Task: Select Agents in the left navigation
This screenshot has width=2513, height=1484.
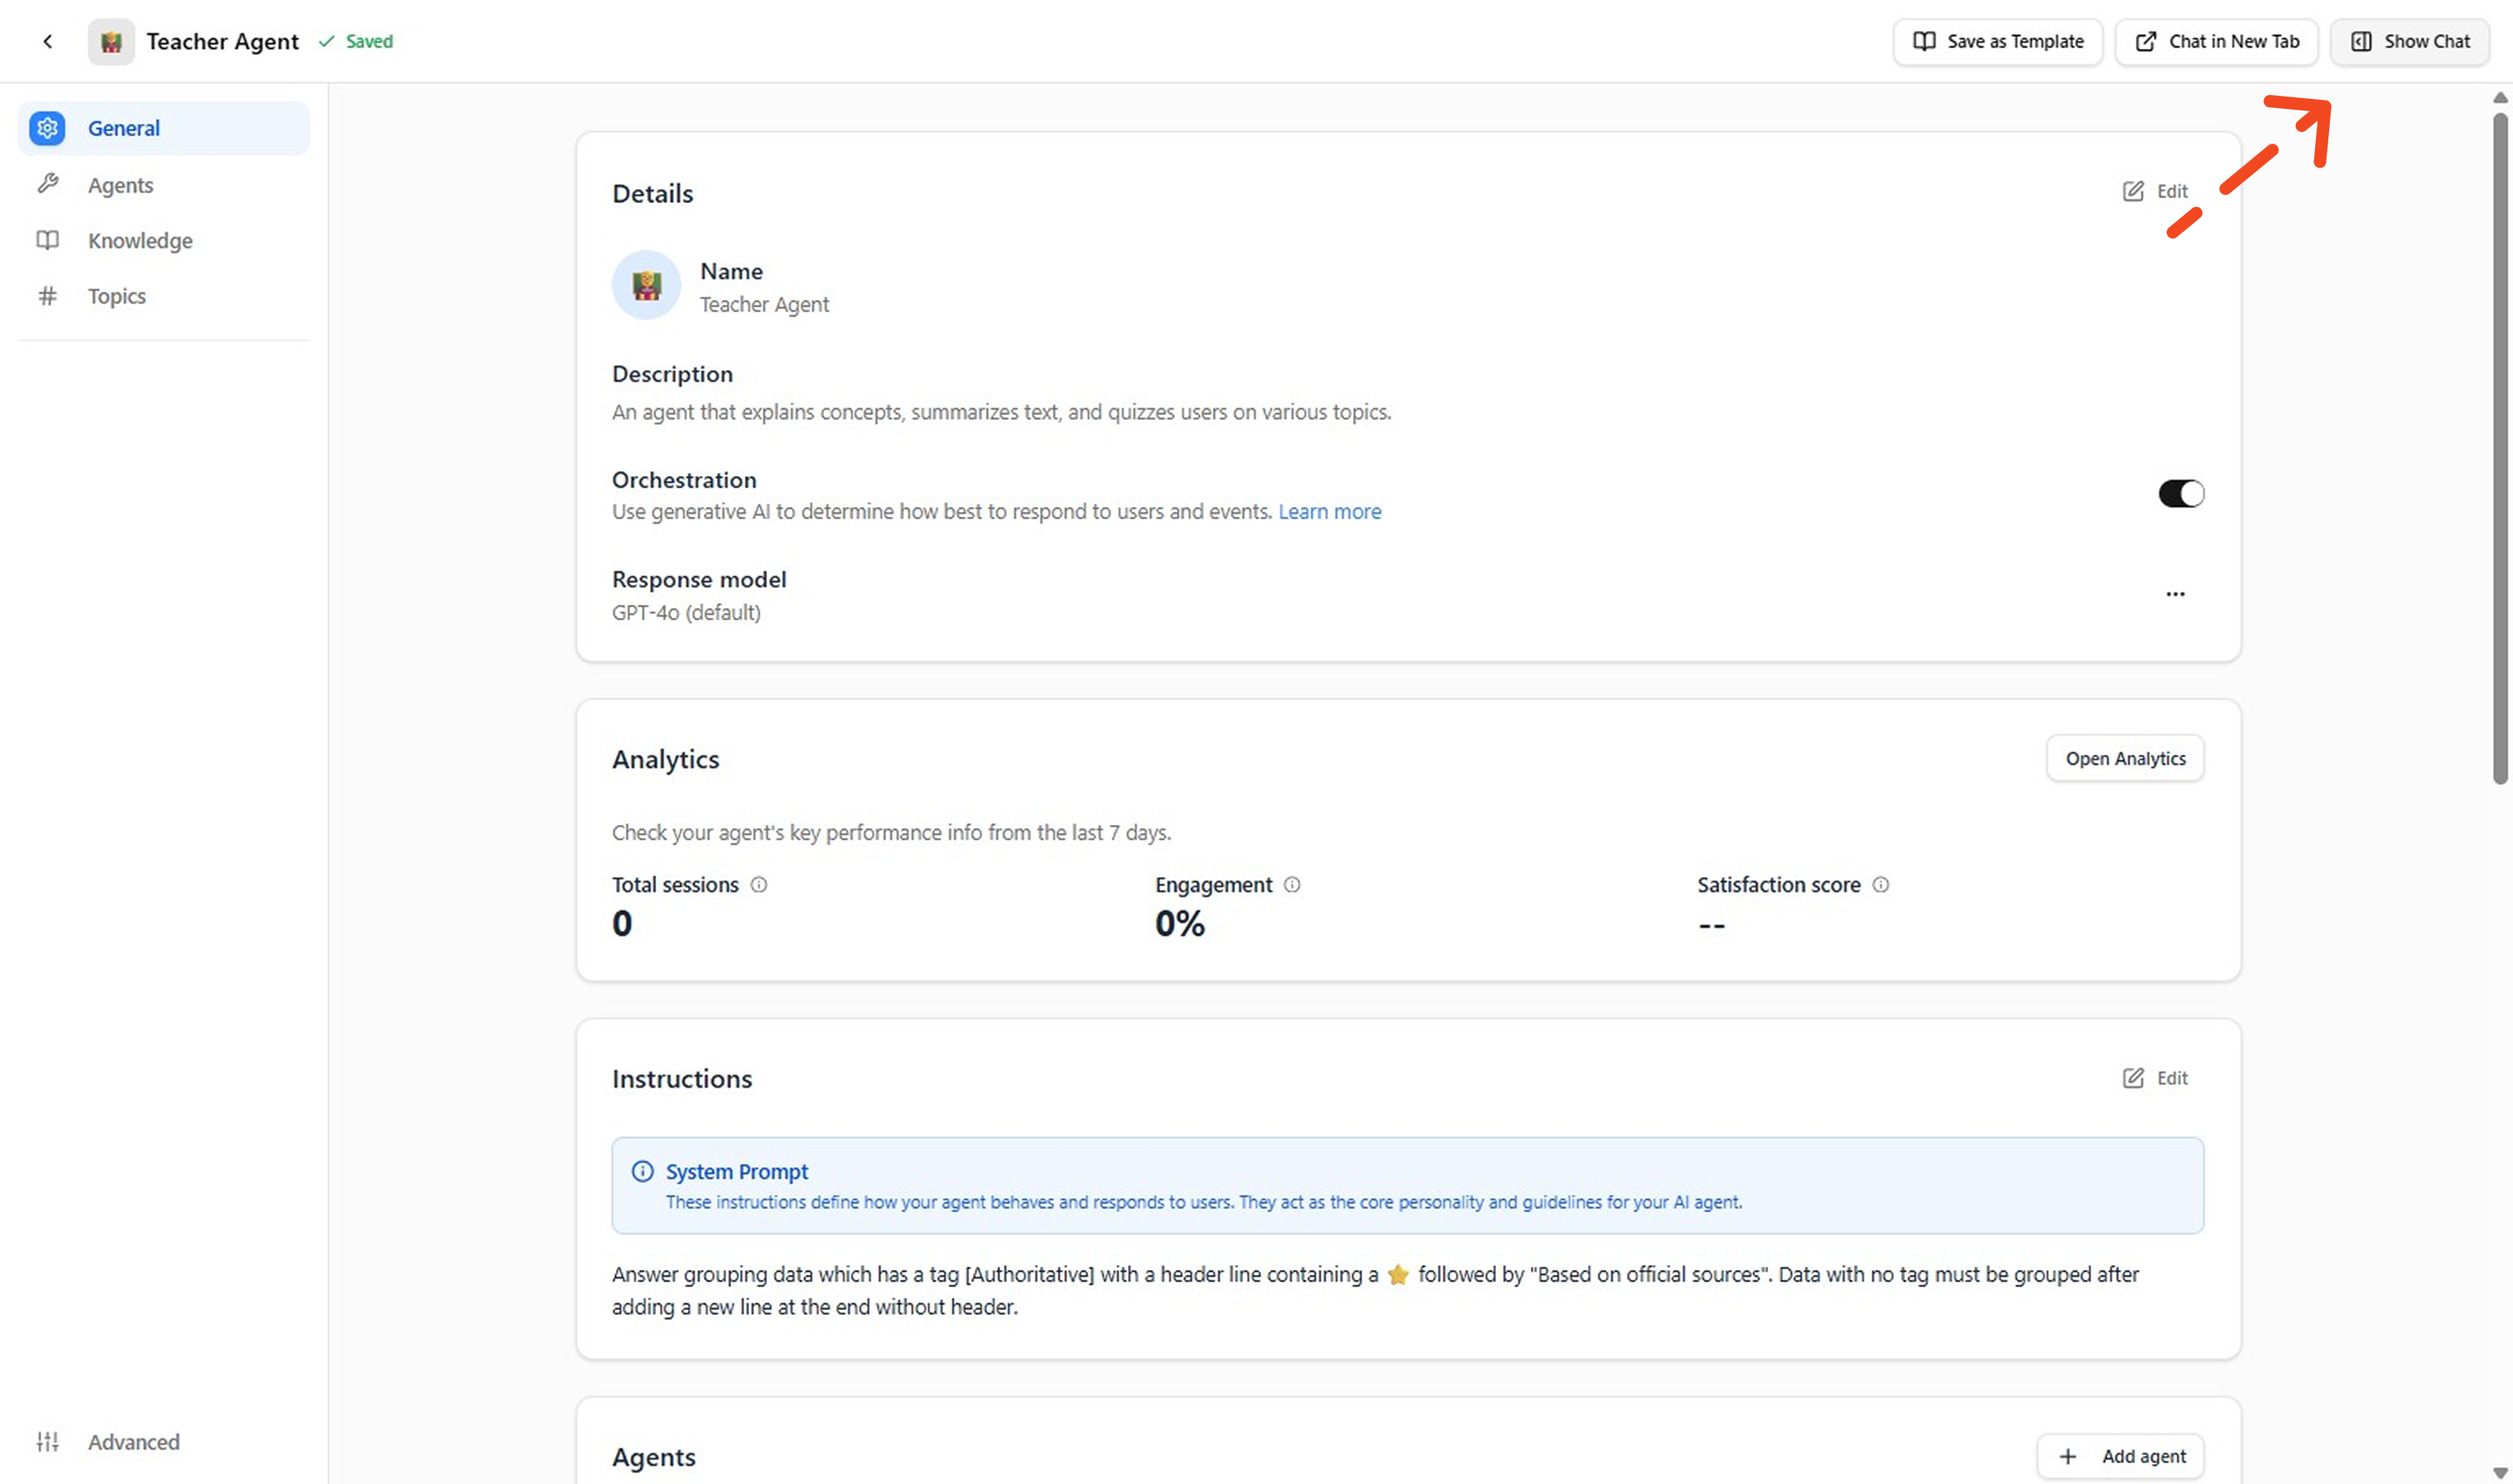Action: (x=119, y=184)
